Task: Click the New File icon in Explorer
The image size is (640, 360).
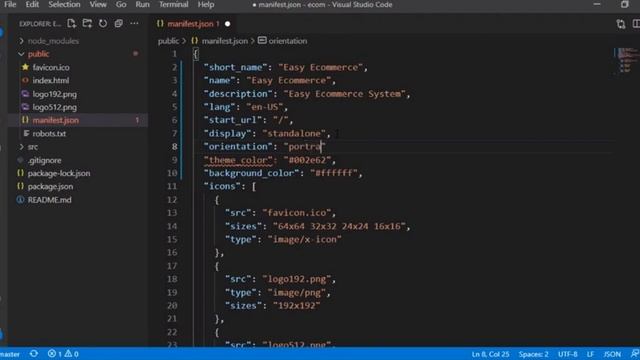Action: 72,24
